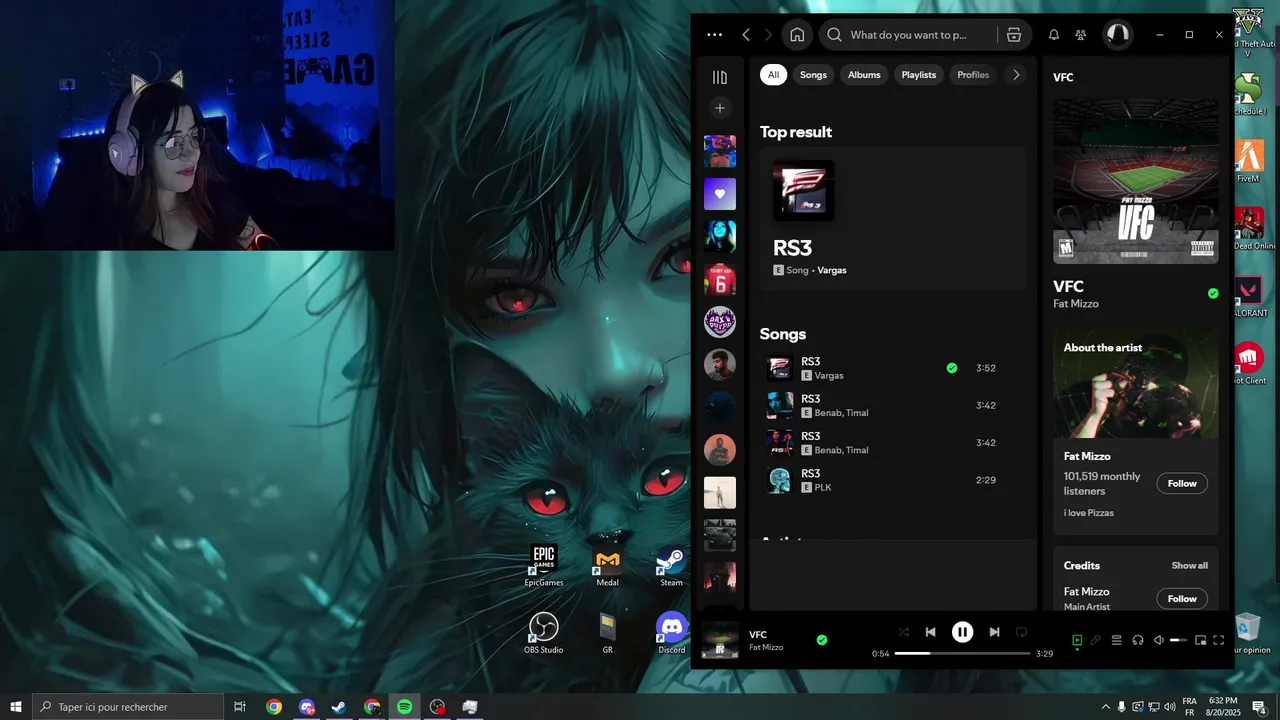The width and height of the screenshot is (1280, 720).
Task: Skip to the next track
Action: point(994,632)
